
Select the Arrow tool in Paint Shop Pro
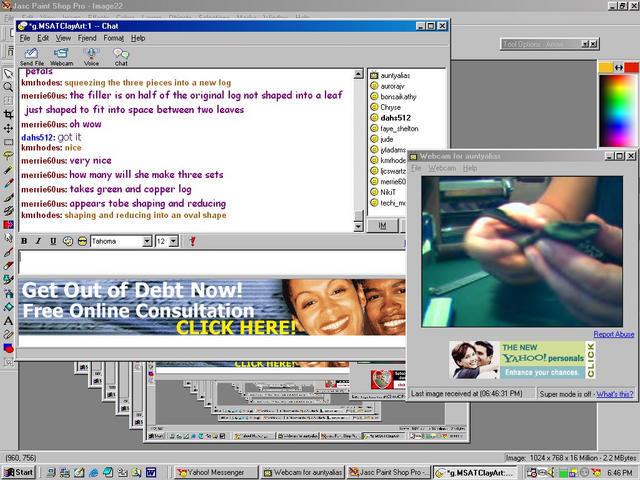[x=8, y=74]
